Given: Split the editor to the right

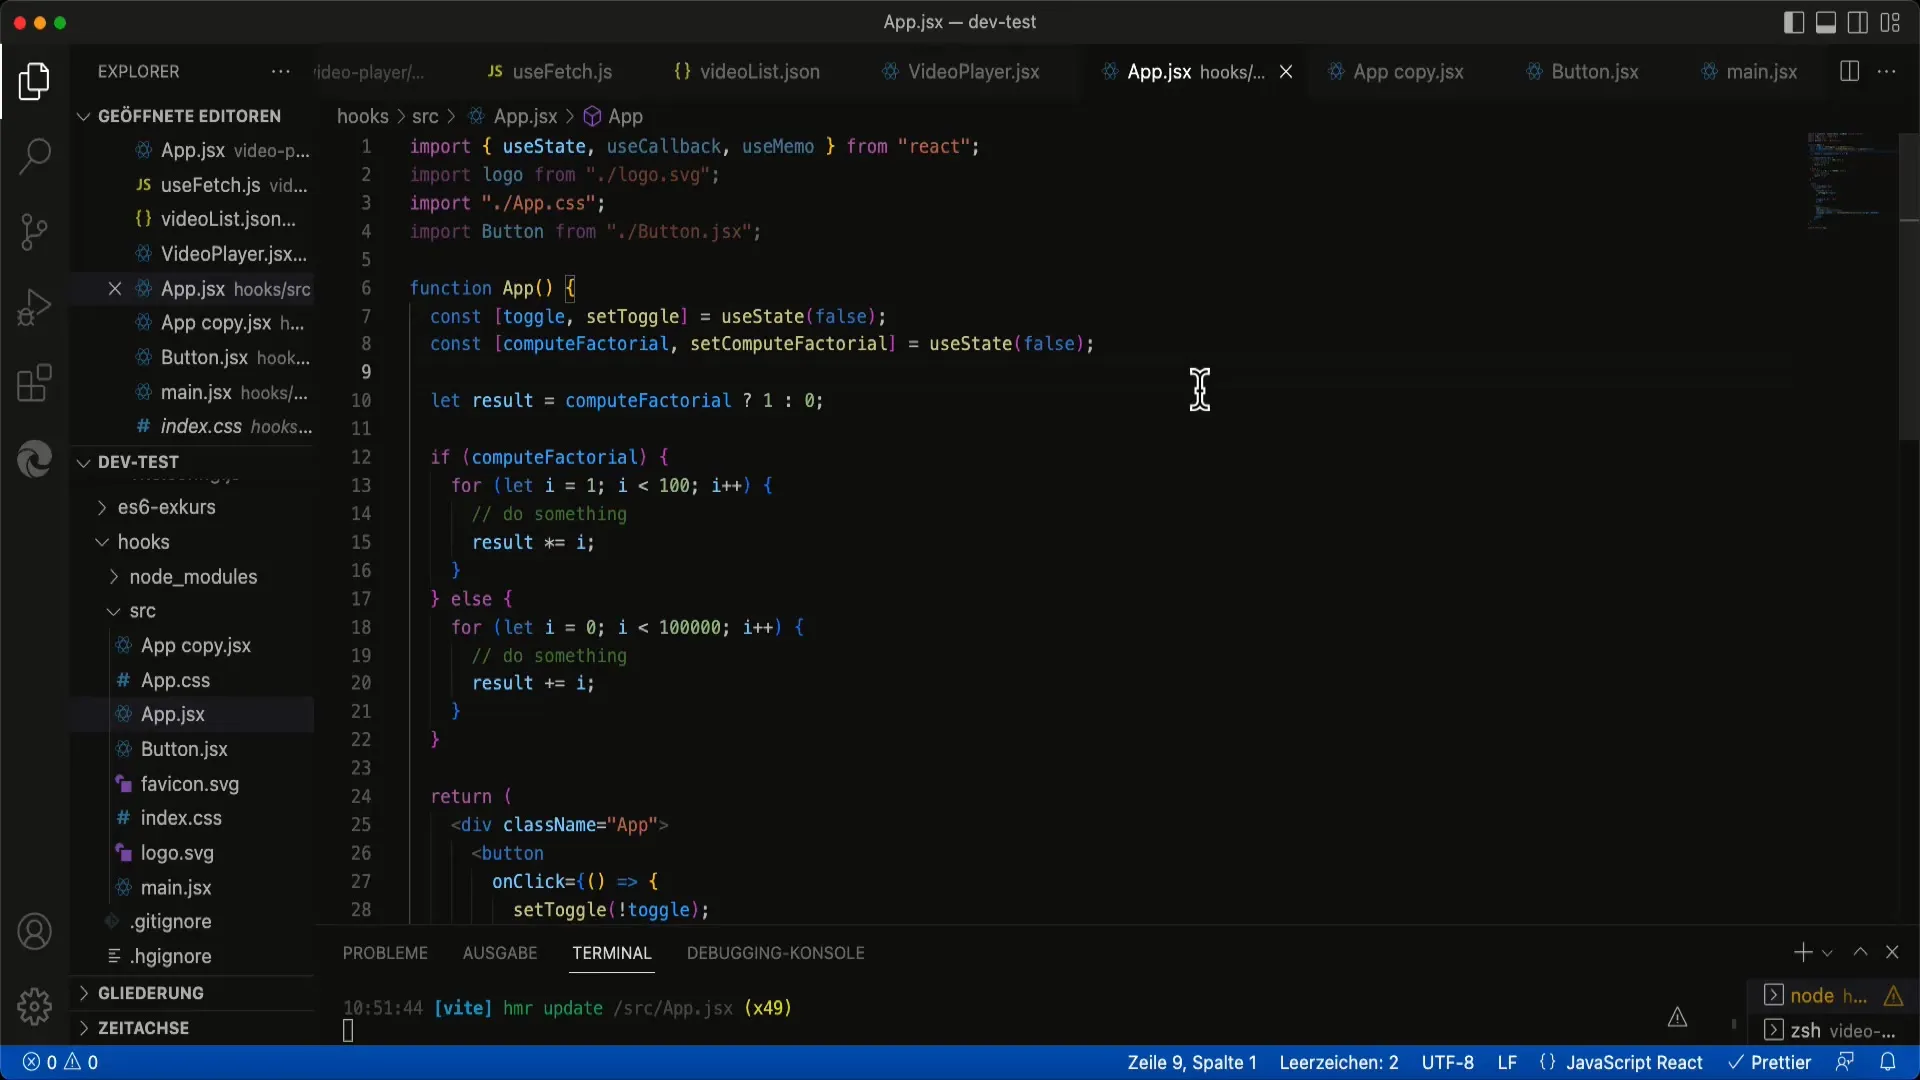Looking at the screenshot, I should tap(1849, 72).
